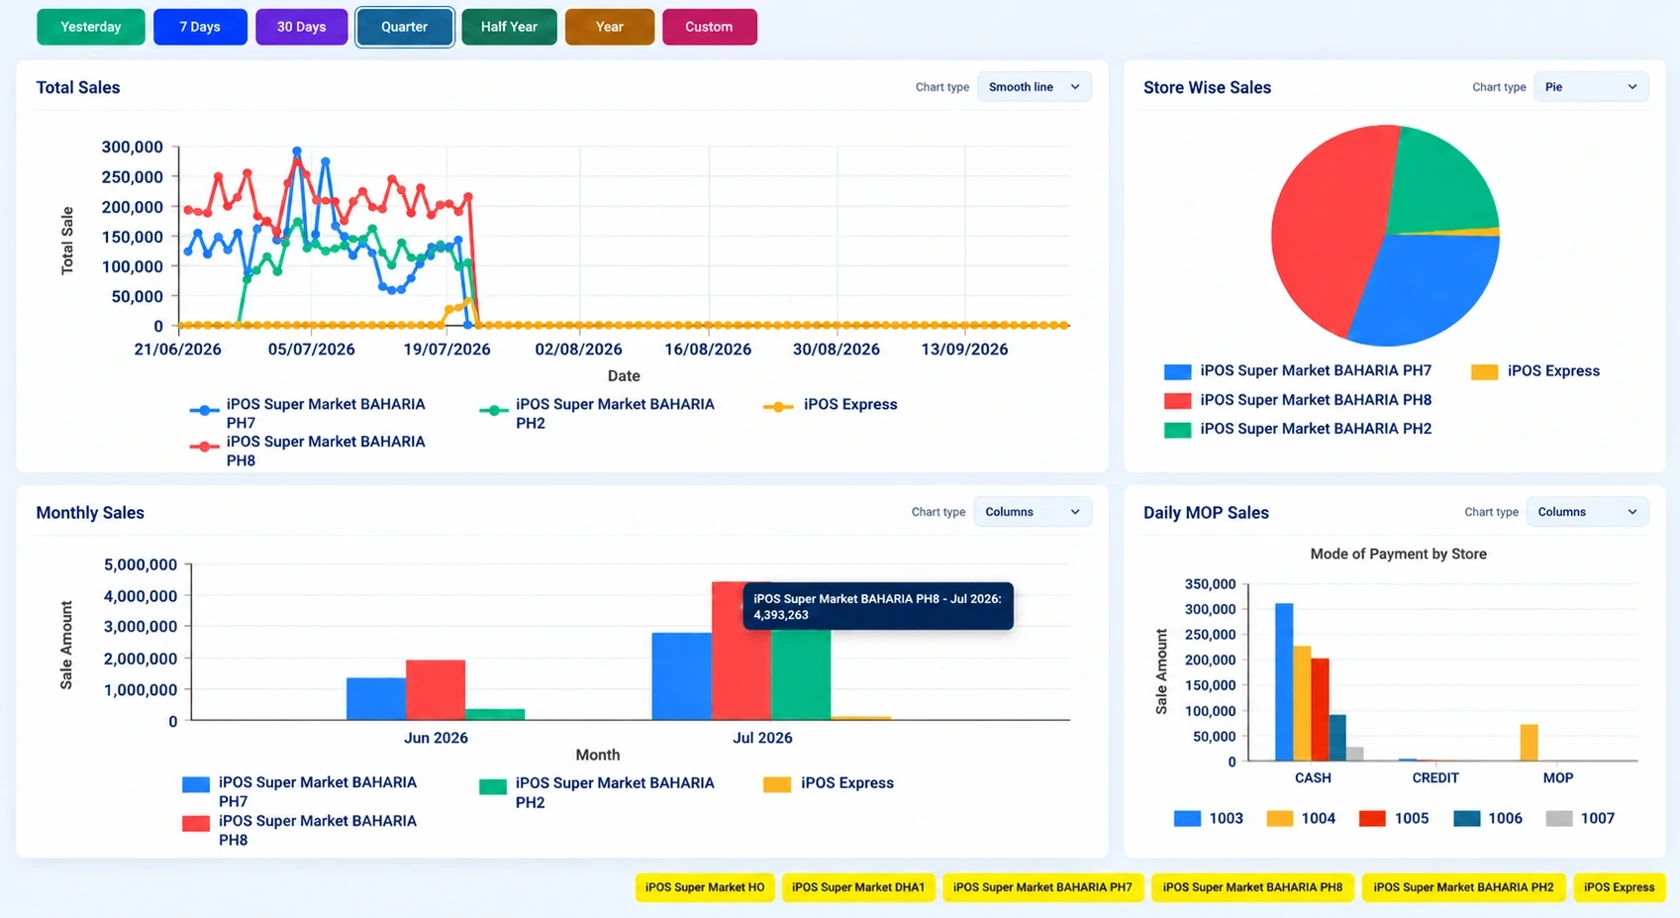Toggle BAHARIA PH2 in Monthly Sales legend
Image resolution: width=1680 pixels, height=918 pixels.
click(597, 792)
